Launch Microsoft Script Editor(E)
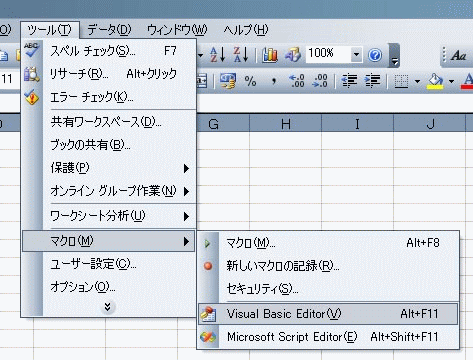This screenshot has width=473, height=360. (328, 337)
